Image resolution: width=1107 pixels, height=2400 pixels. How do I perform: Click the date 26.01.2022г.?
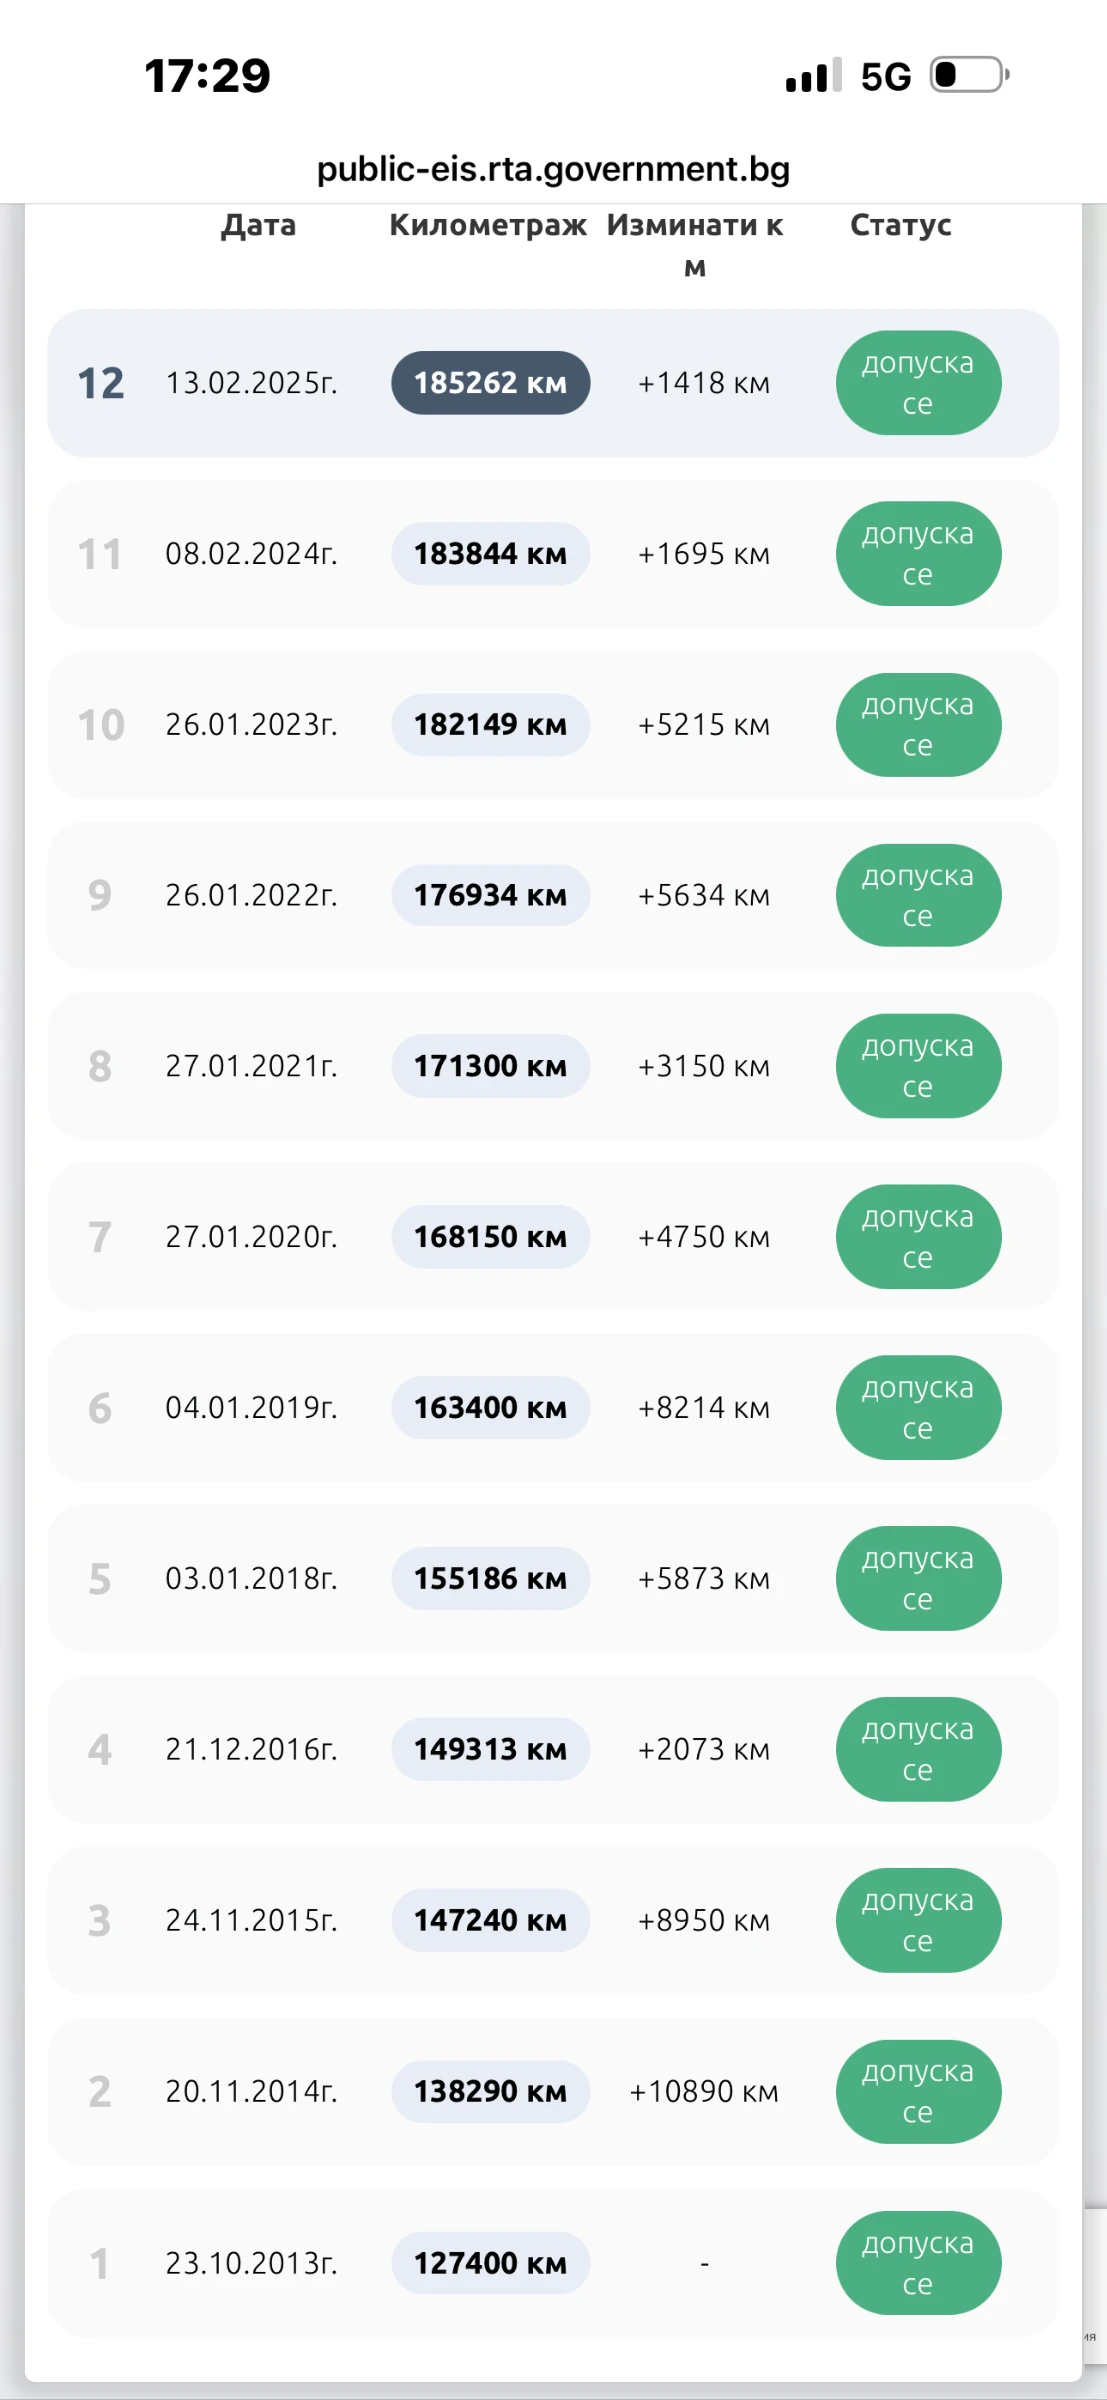(x=251, y=895)
